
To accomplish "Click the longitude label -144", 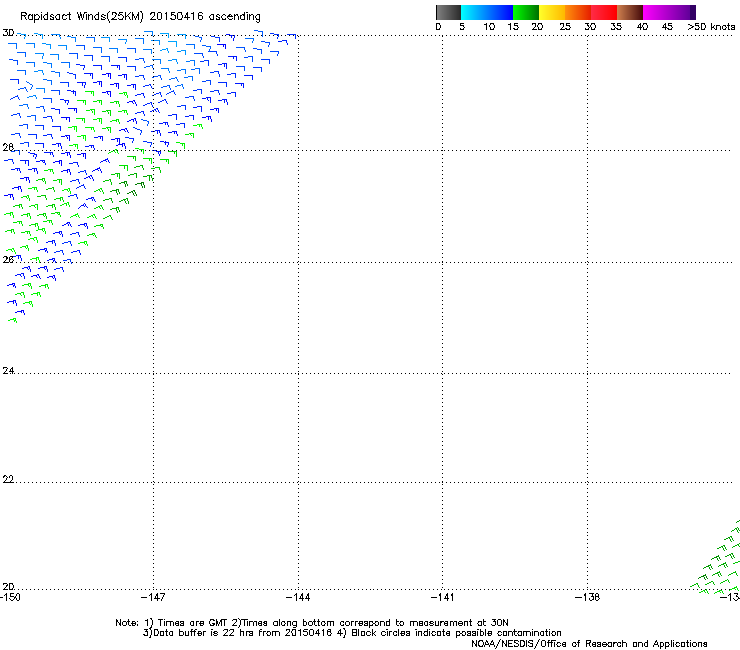I will click(x=298, y=597).
